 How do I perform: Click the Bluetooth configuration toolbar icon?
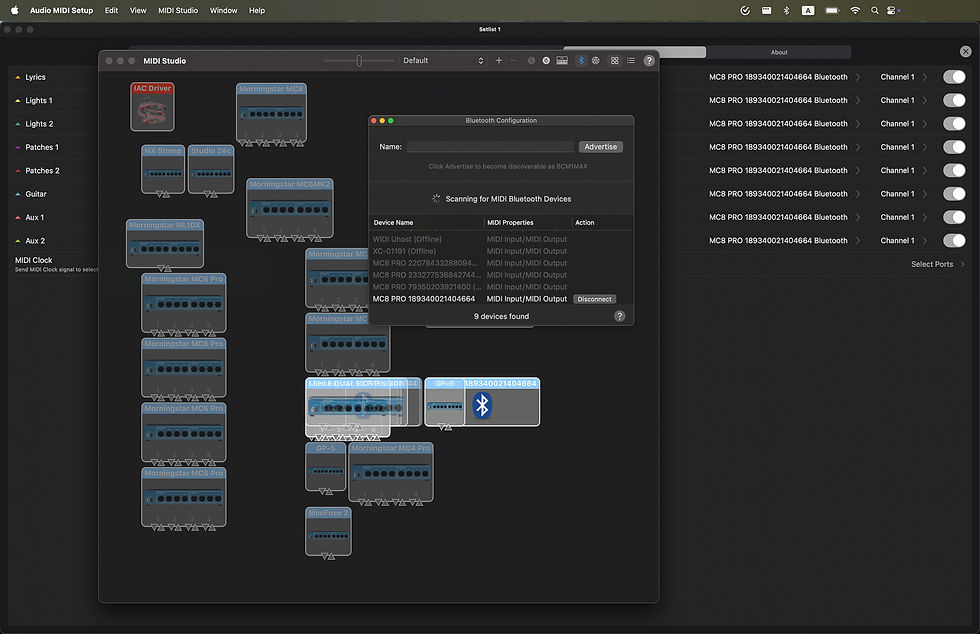coord(581,61)
